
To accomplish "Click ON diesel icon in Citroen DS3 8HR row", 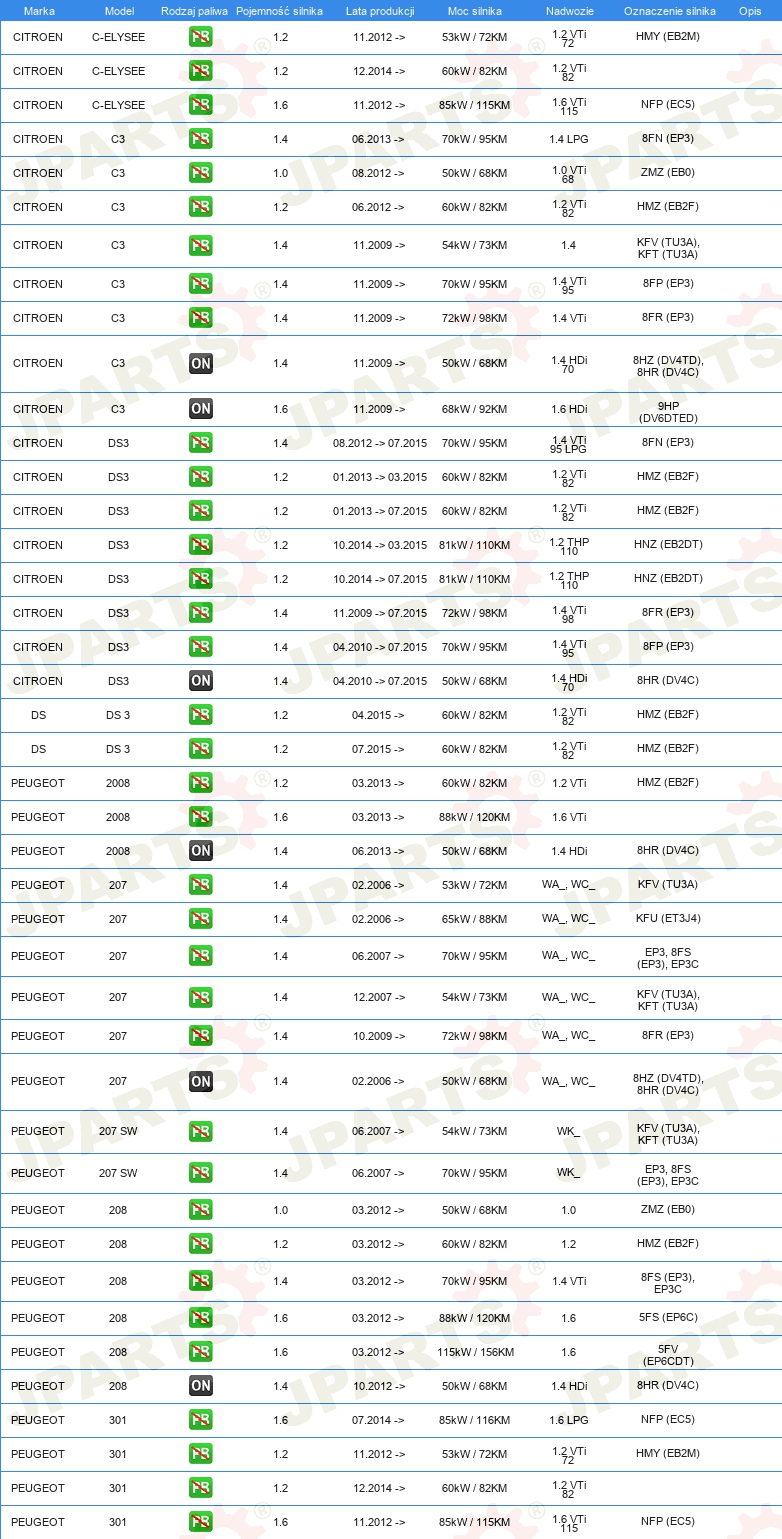I will coord(200,681).
